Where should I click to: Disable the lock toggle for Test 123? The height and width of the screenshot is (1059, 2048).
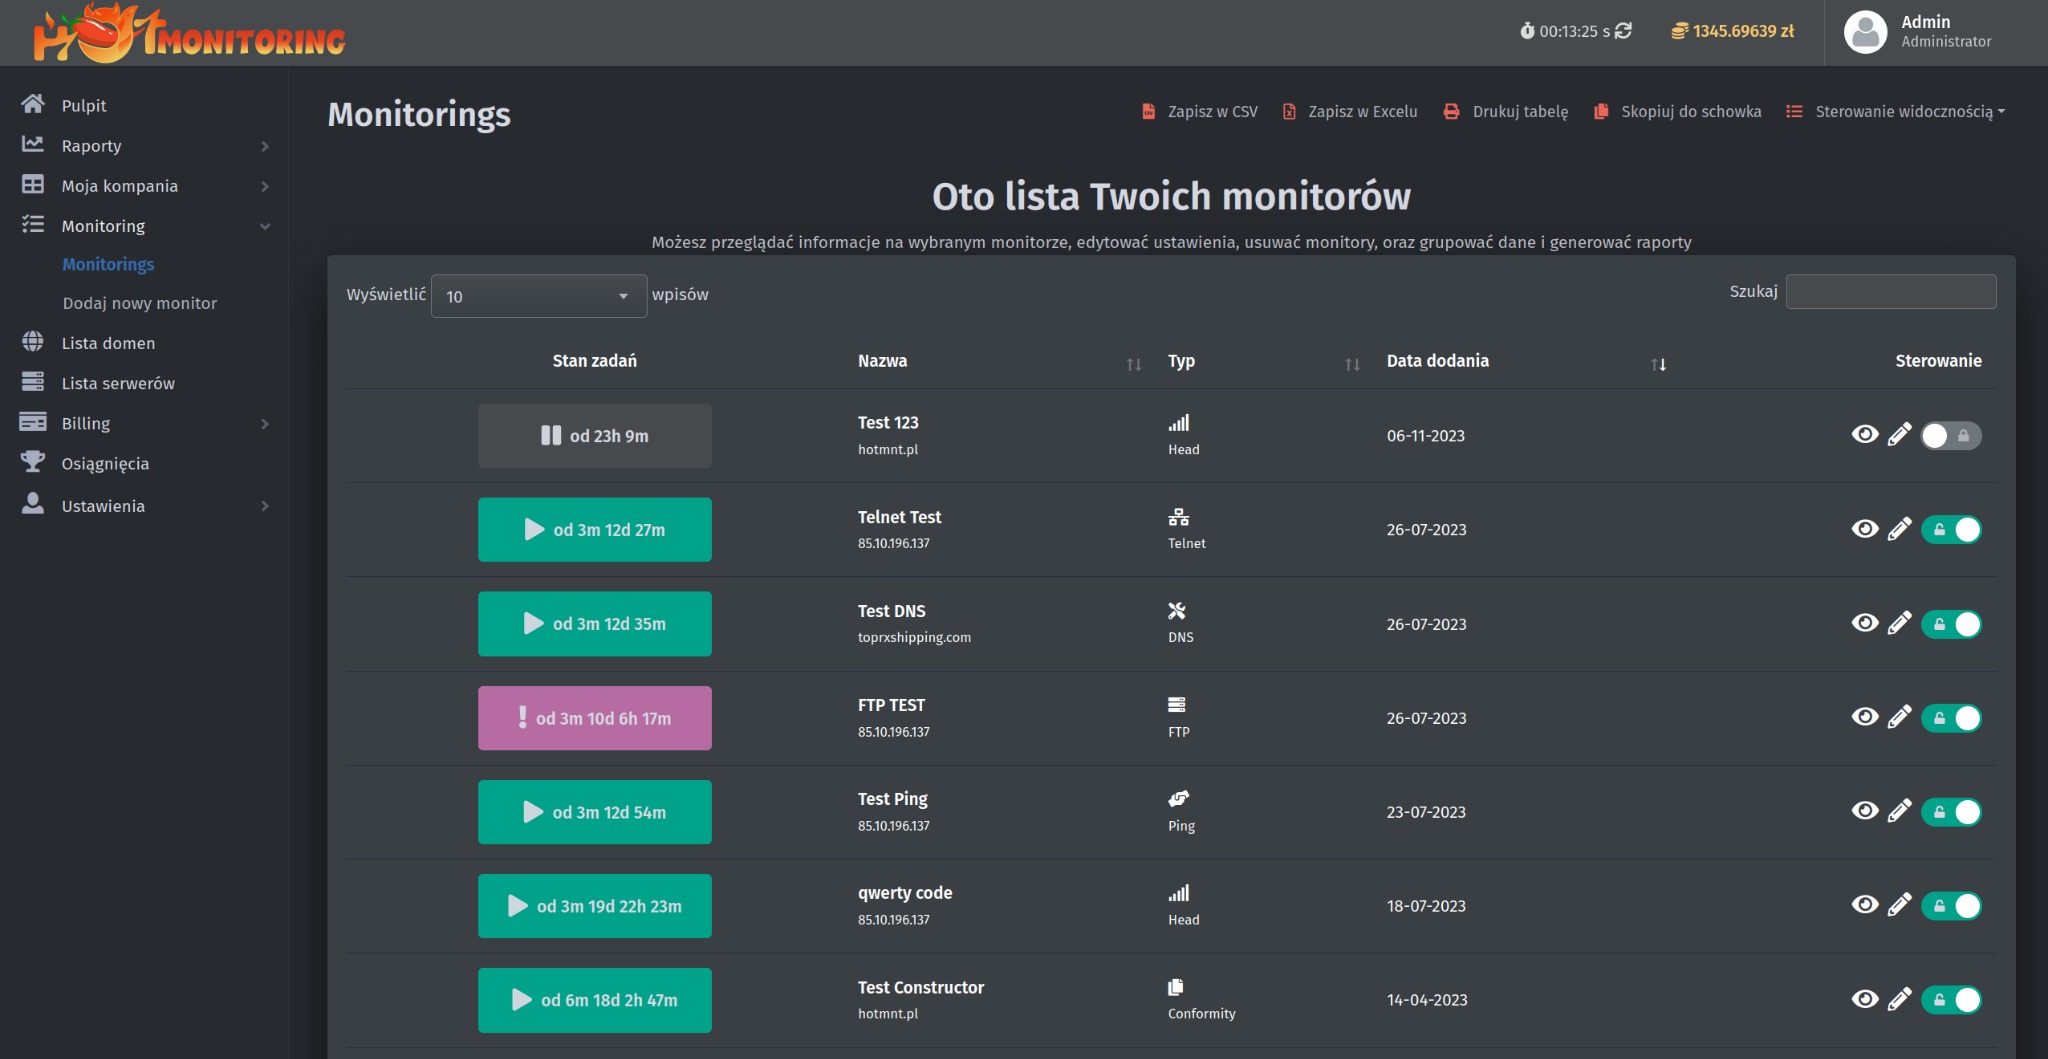1951,435
